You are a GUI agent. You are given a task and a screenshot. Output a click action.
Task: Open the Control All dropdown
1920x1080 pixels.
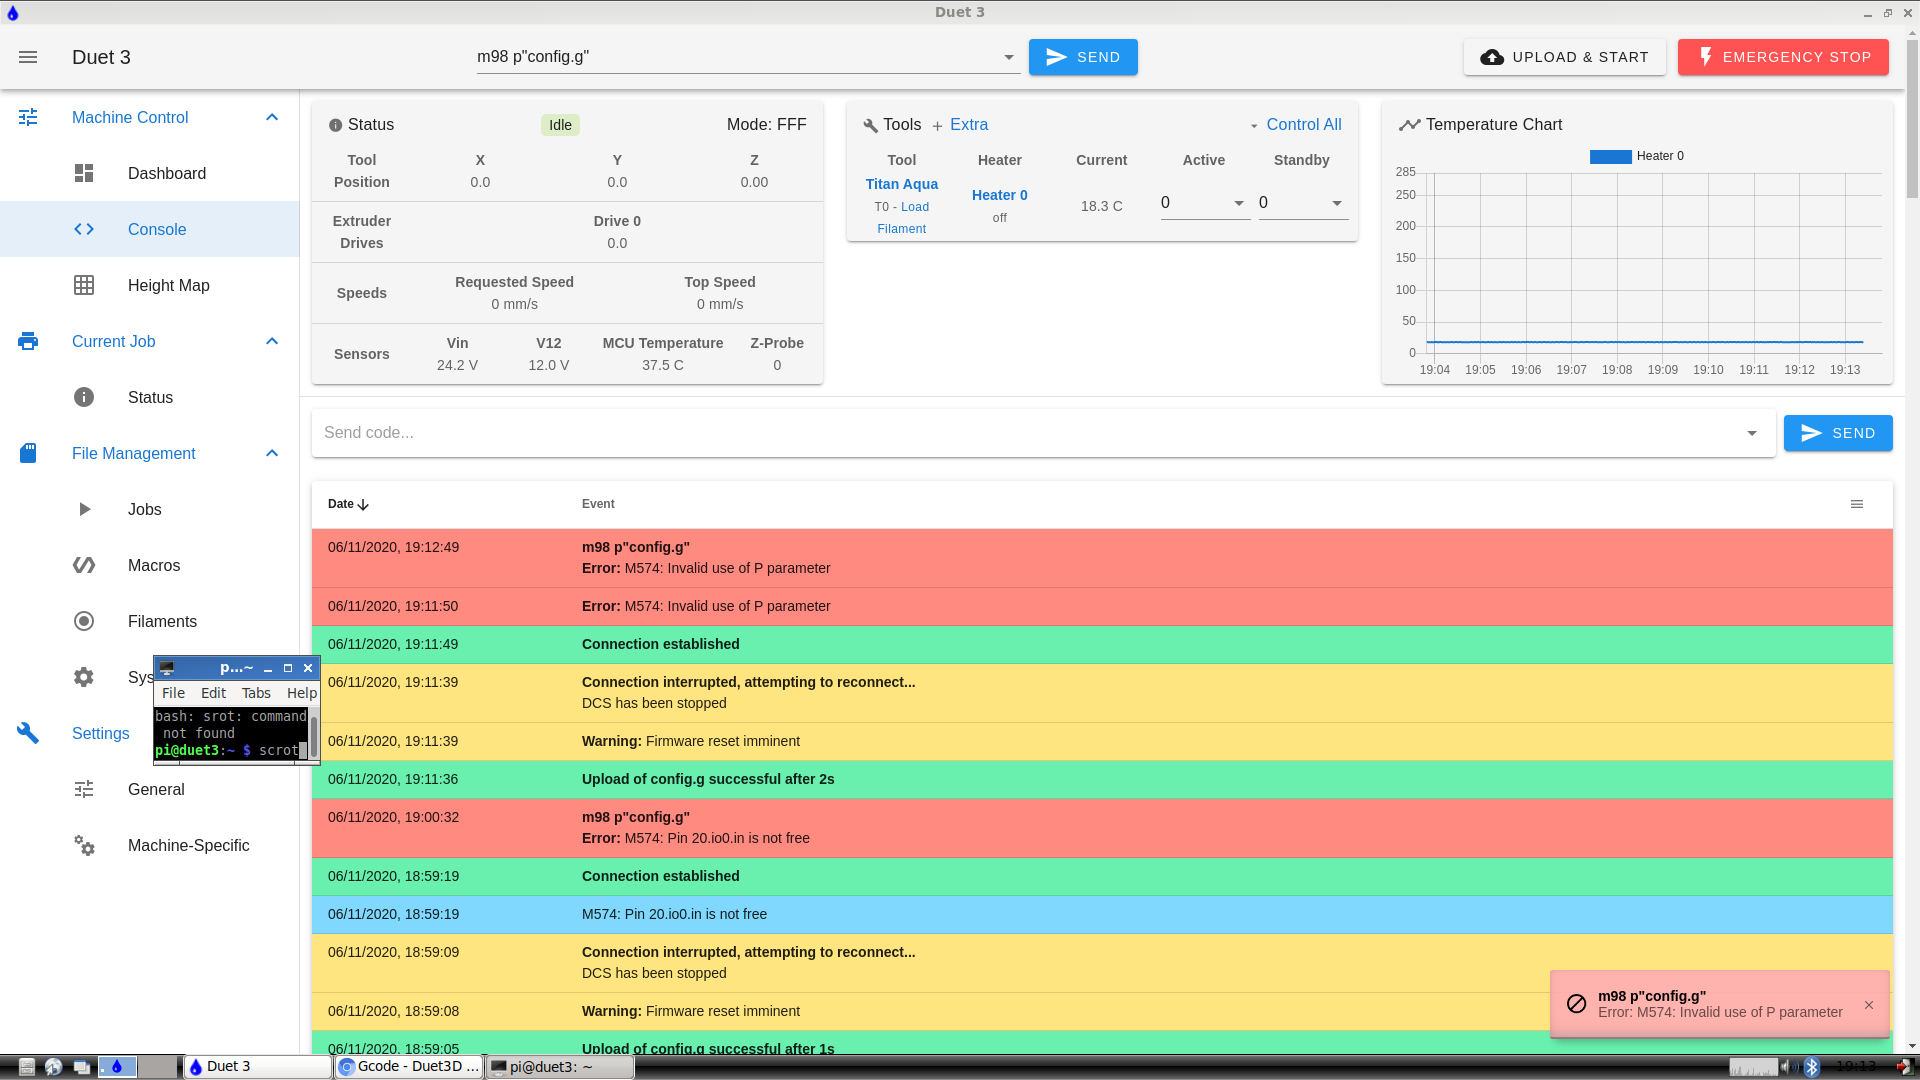click(1295, 125)
